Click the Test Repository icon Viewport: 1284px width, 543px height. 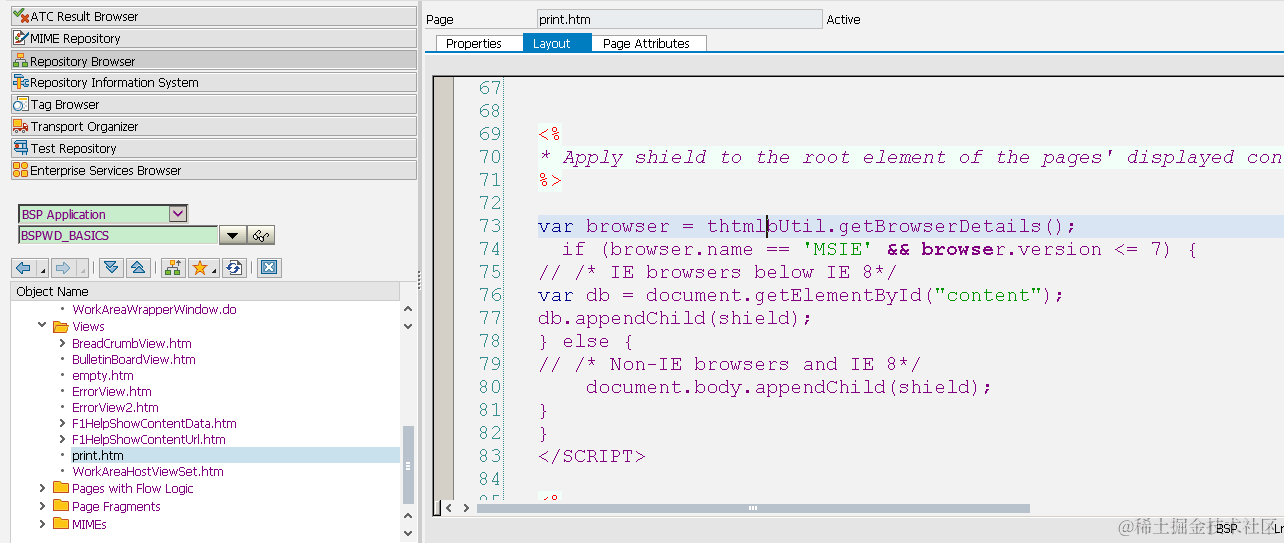[21, 148]
